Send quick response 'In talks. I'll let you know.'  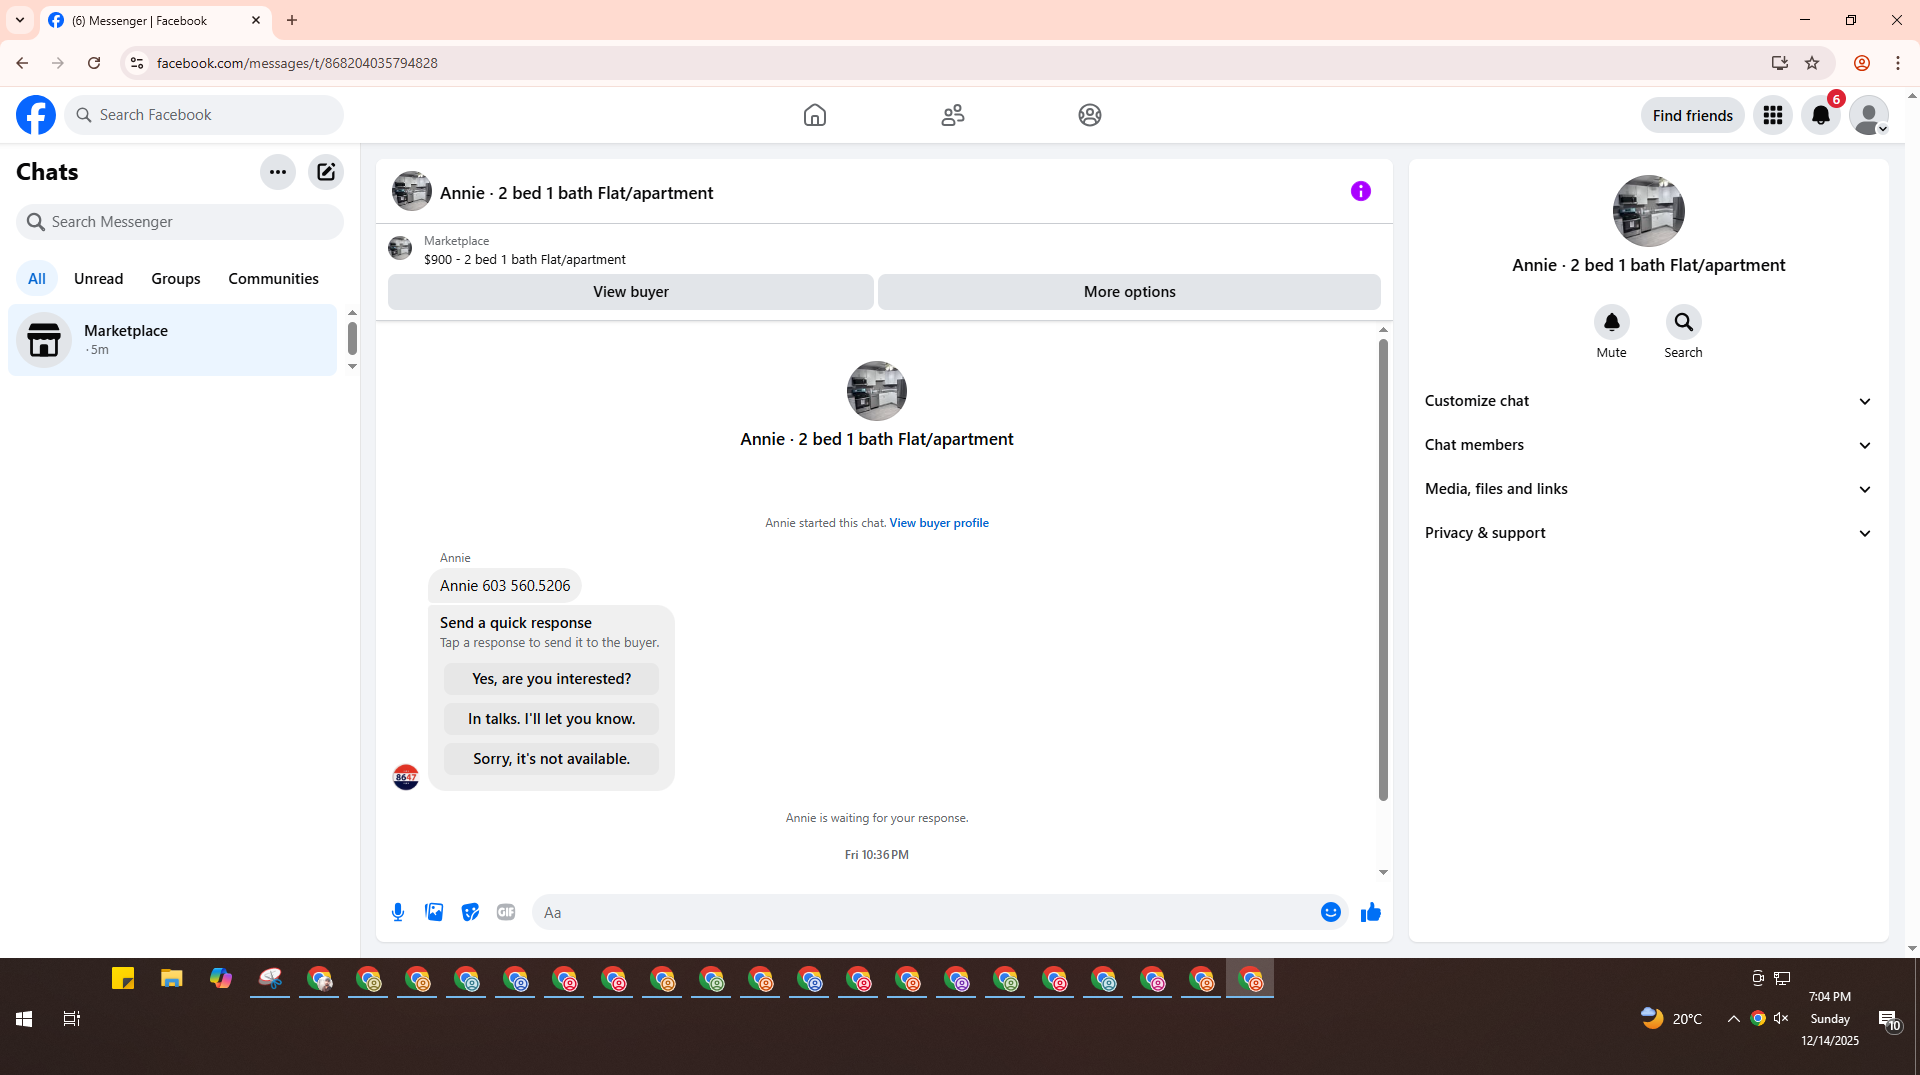[x=551, y=719]
